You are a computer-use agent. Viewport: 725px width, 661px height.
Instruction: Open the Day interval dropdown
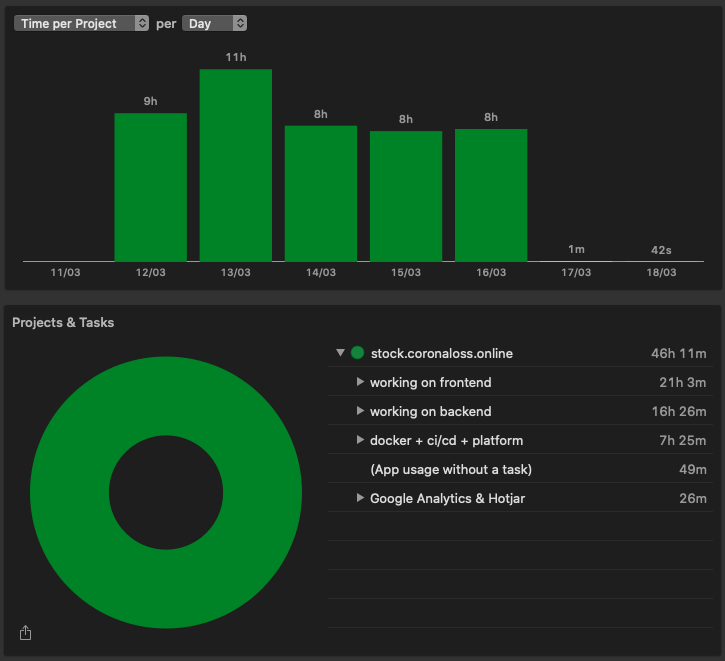(x=215, y=23)
